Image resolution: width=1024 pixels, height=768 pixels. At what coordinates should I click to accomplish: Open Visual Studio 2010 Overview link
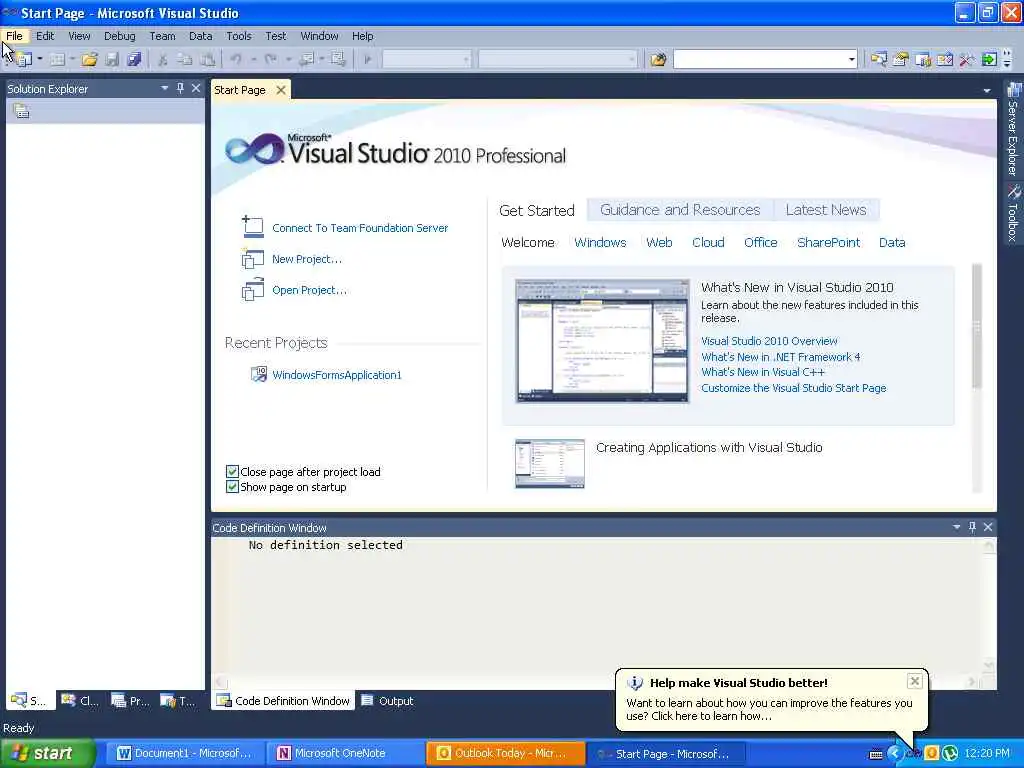coord(769,341)
